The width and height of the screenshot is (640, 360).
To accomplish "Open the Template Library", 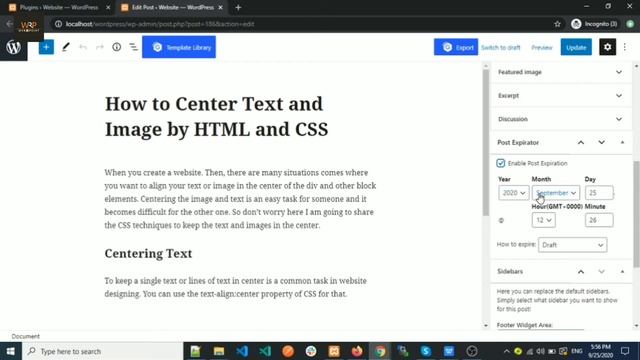I will pyautogui.click(x=179, y=47).
